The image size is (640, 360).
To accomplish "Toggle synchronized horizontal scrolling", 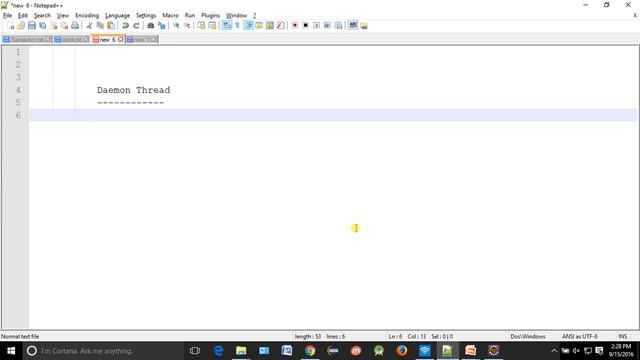I will point(212,26).
